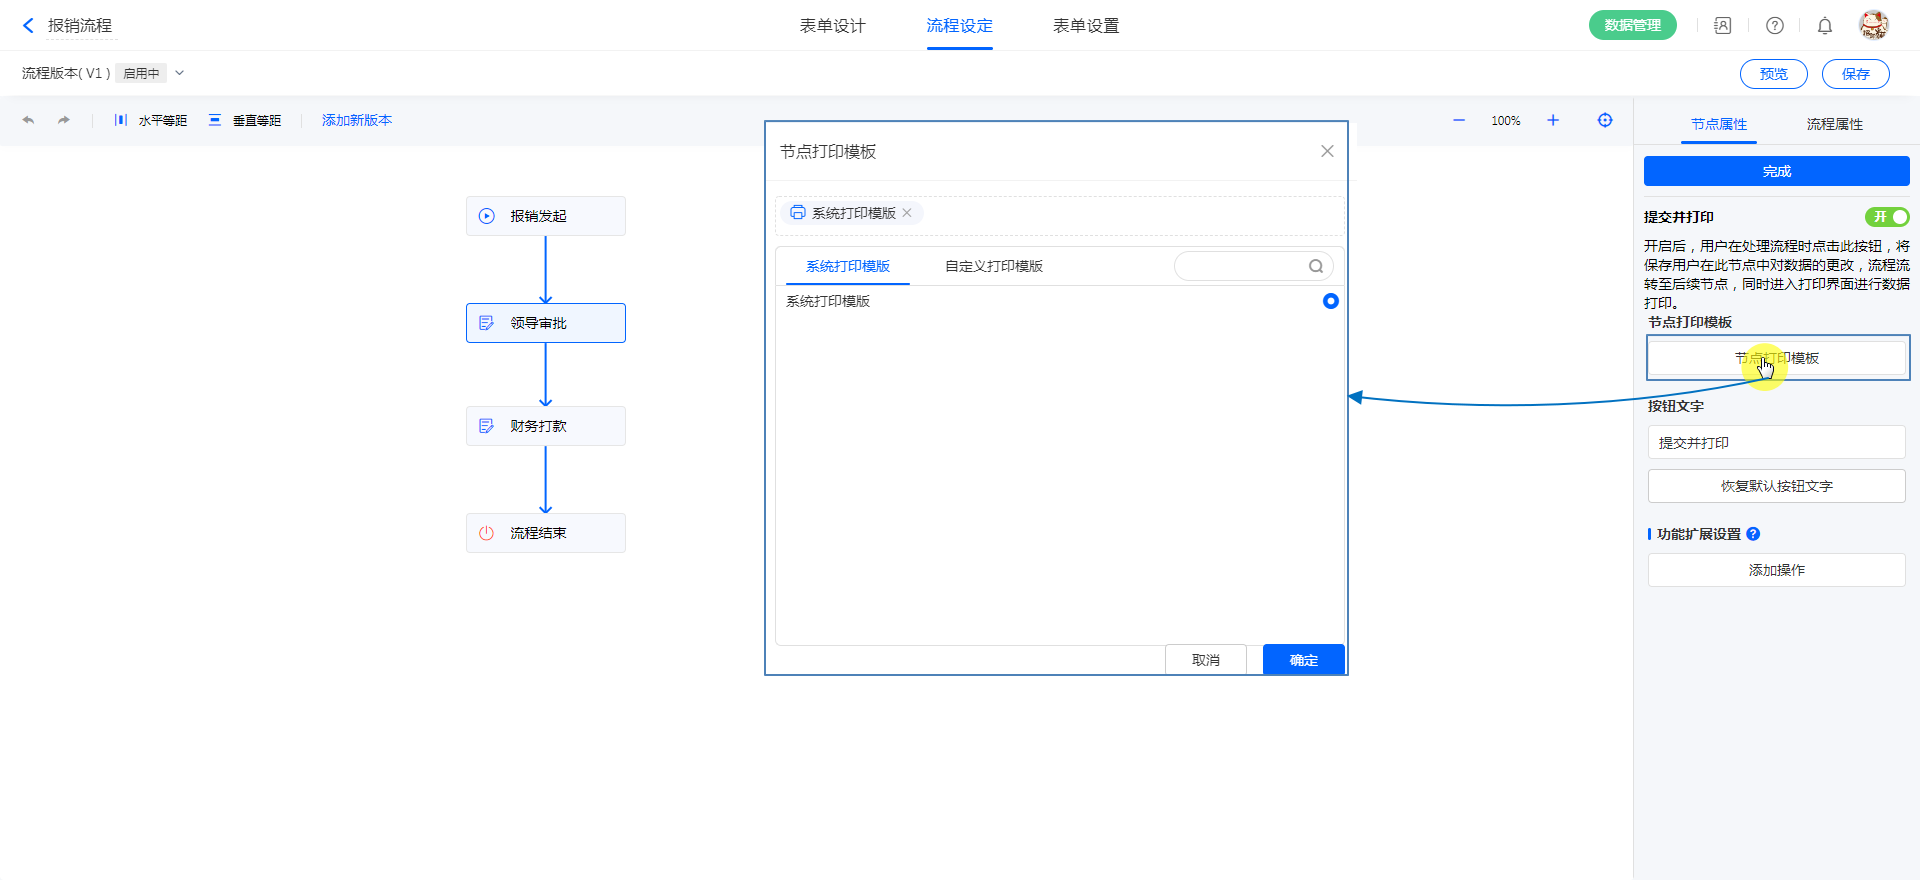This screenshot has height=880, width=1920.
Task: Select the 系统打印模版 radio button
Action: pyautogui.click(x=1330, y=301)
